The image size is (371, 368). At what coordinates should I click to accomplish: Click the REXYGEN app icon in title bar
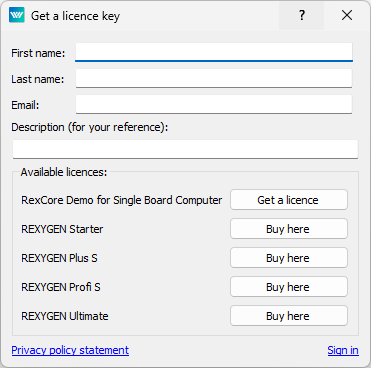click(17, 15)
